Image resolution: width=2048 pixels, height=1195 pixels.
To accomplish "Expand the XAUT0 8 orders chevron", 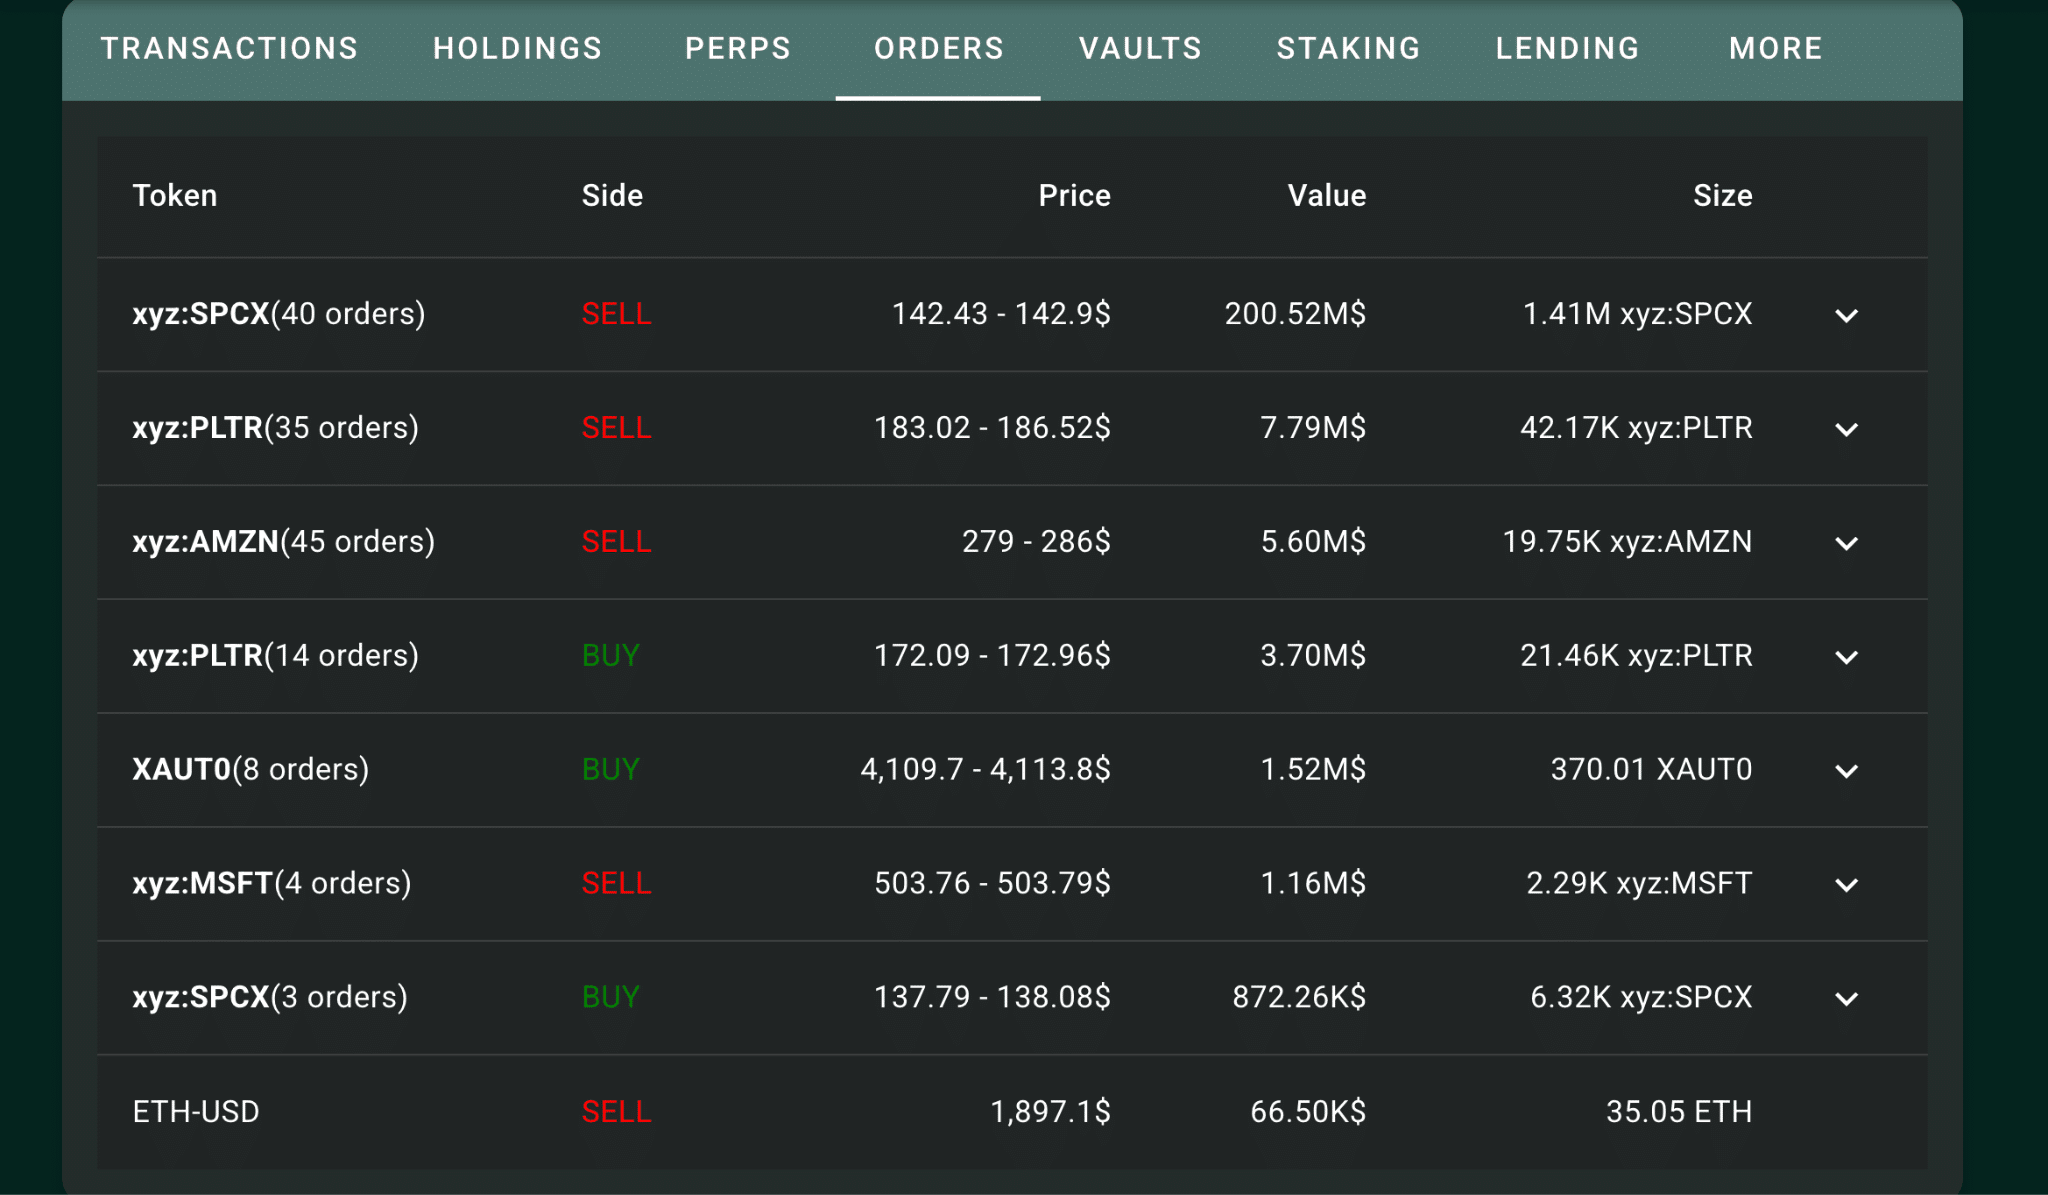I will [x=1846, y=771].
